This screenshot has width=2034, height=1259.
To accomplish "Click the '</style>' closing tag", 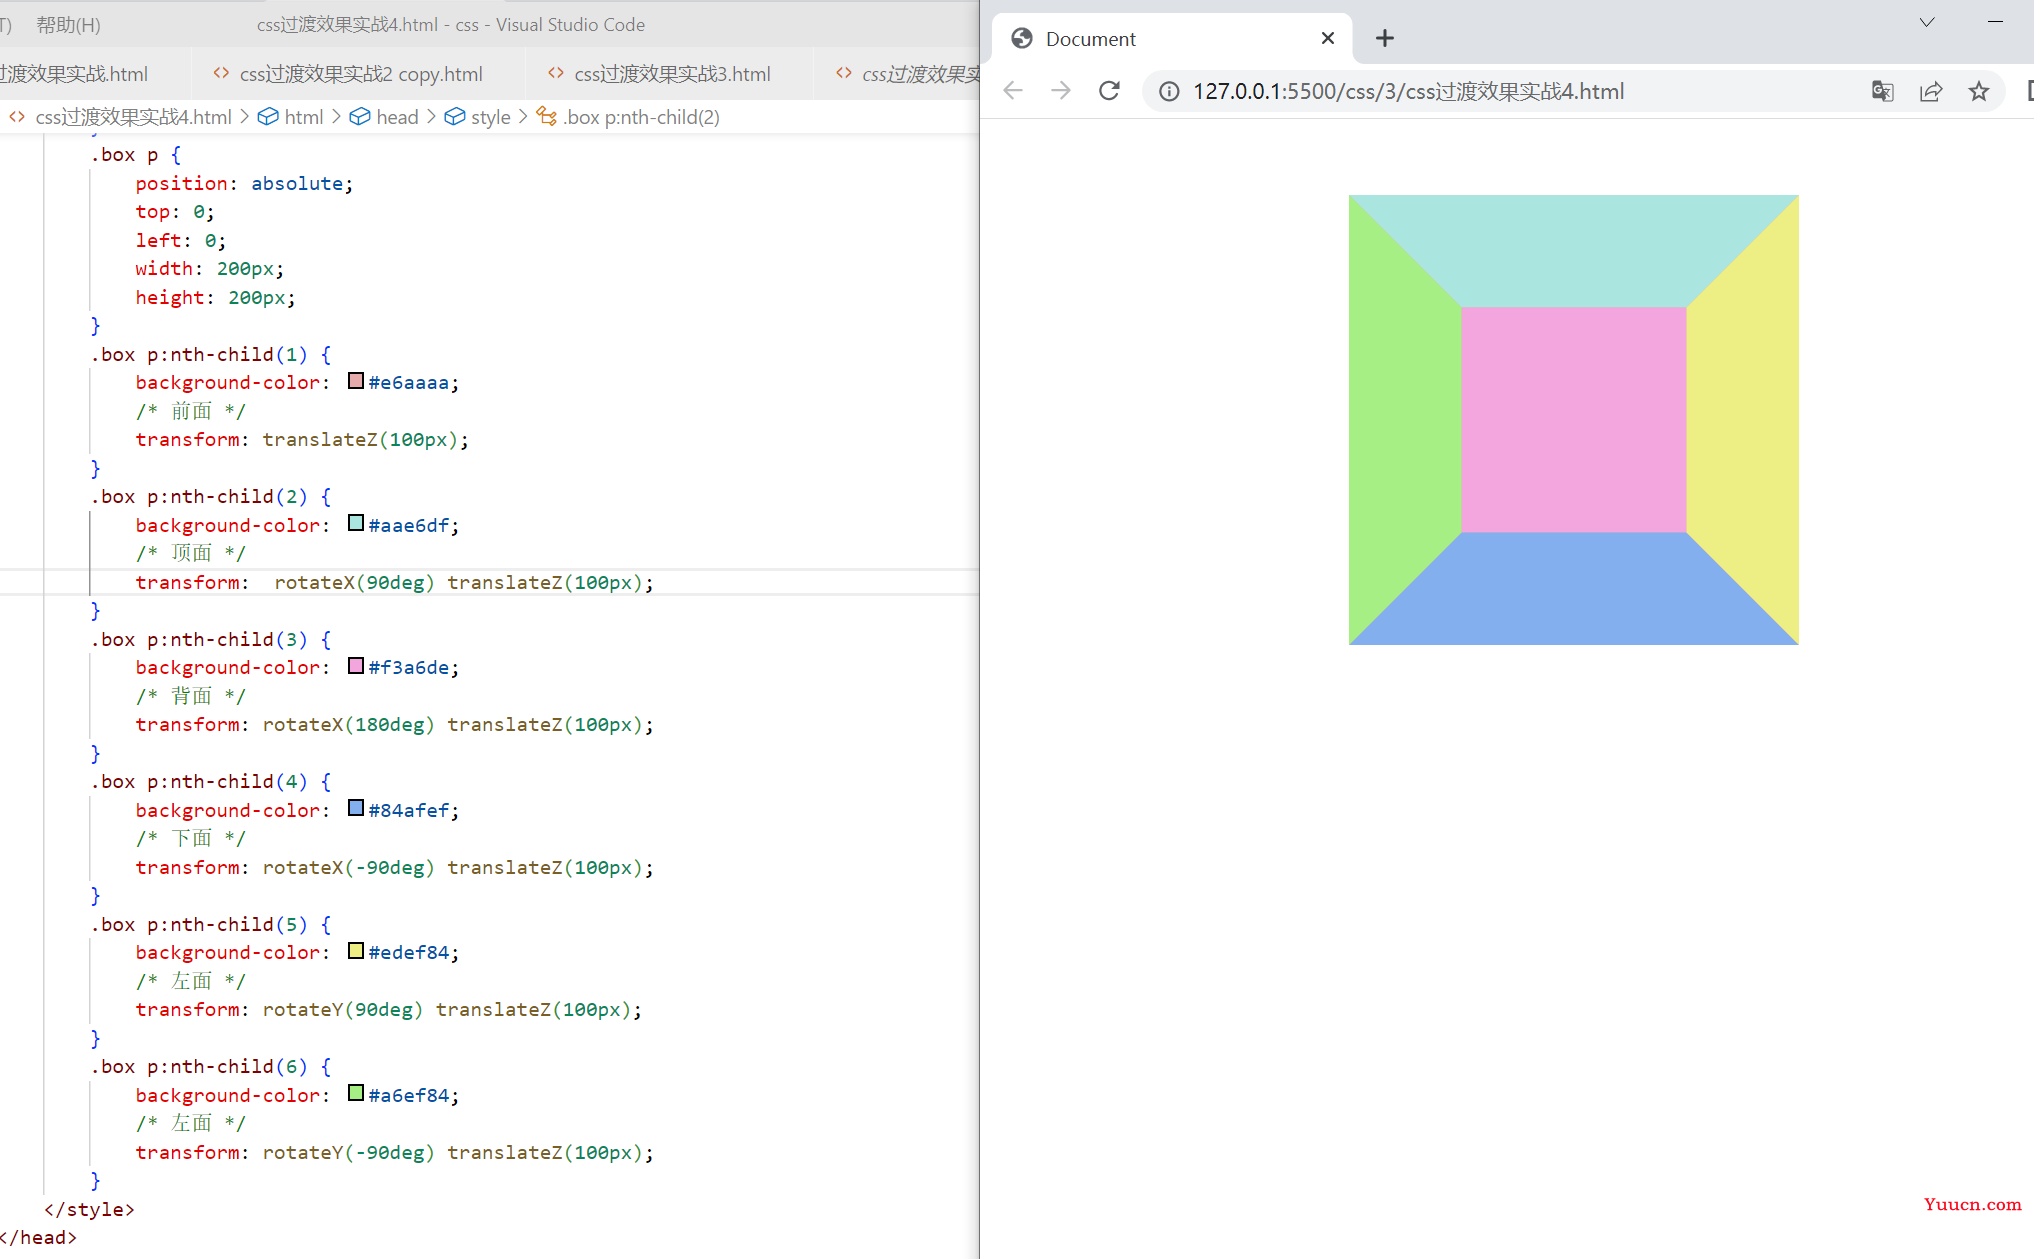I will (x=89, y=1209).
